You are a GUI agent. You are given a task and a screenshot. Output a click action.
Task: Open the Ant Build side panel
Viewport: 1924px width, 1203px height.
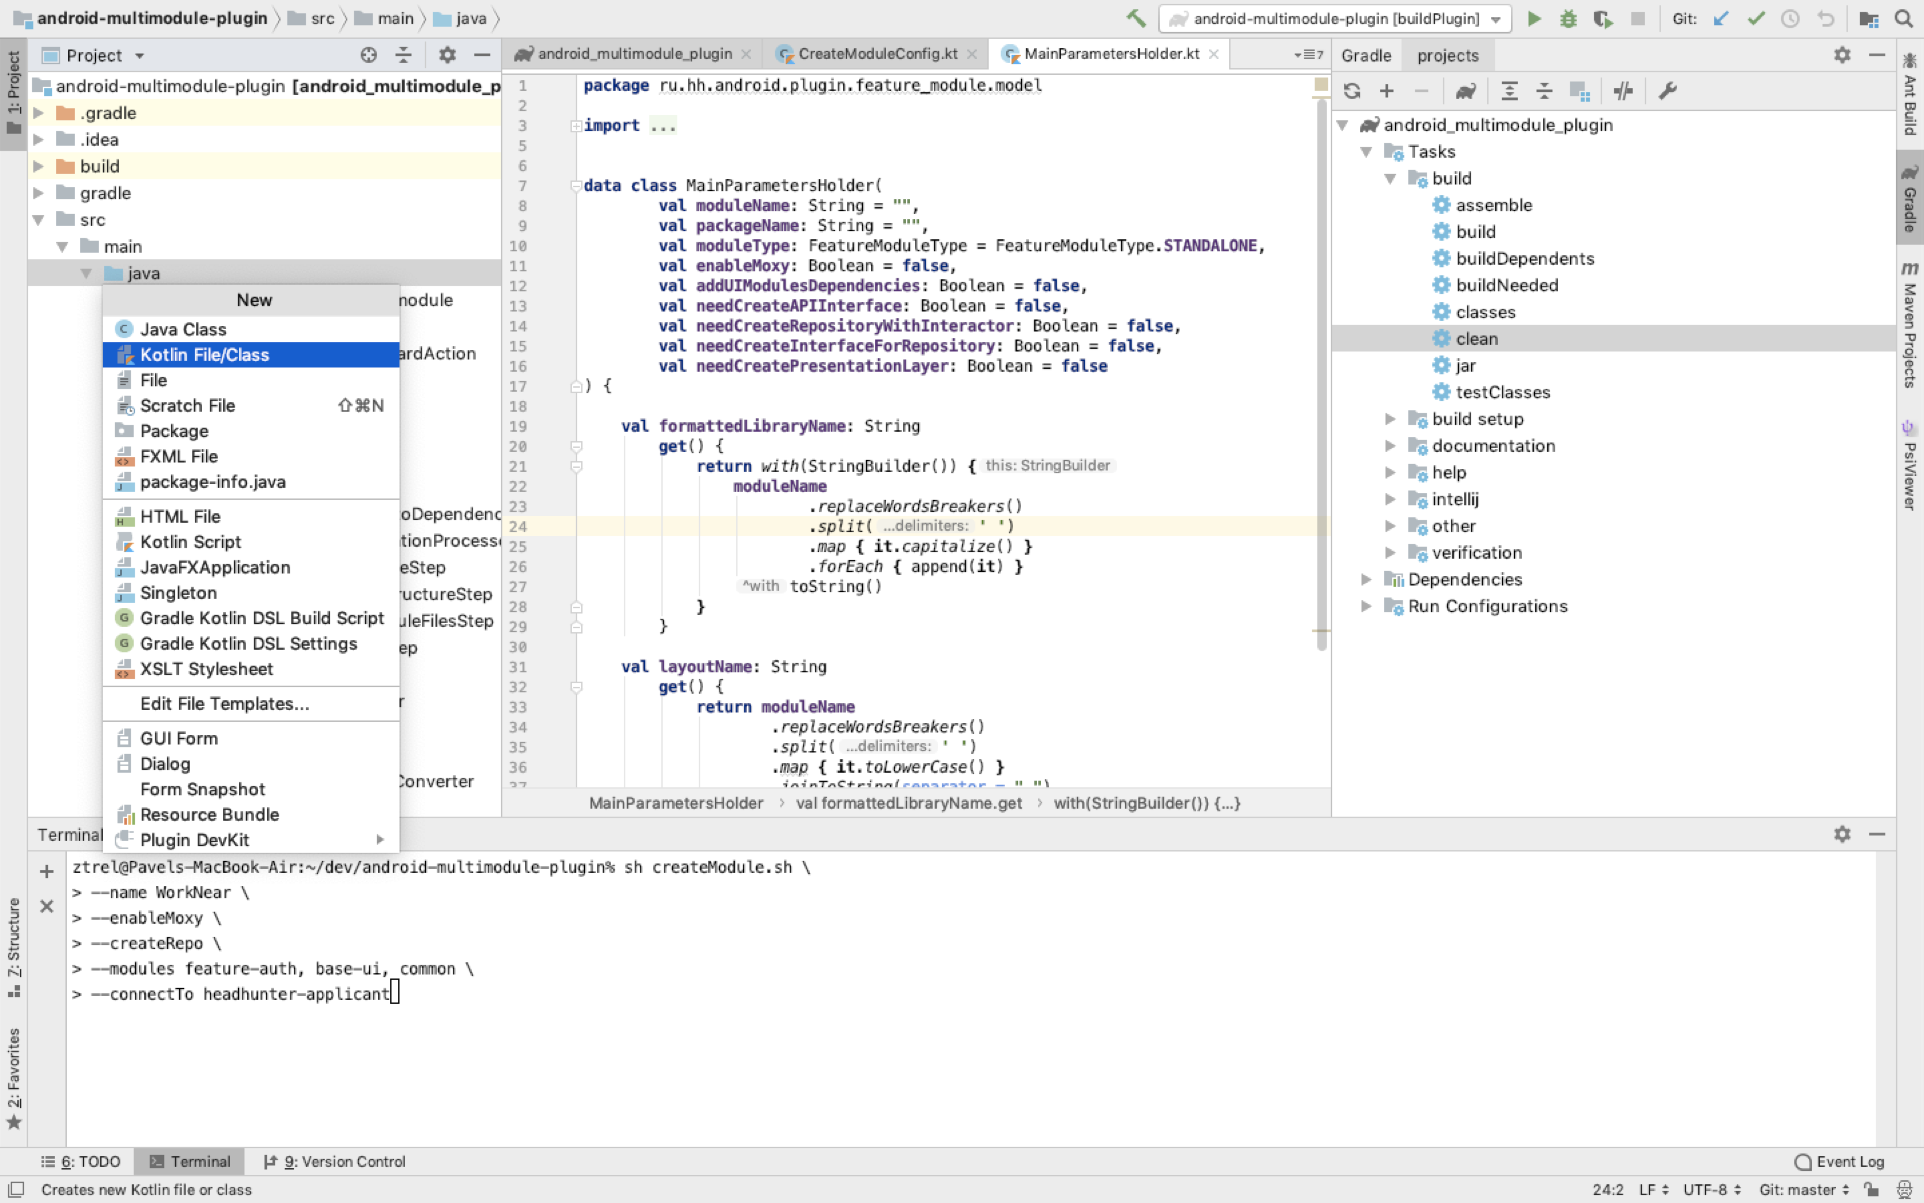(x=1909, y=93)
